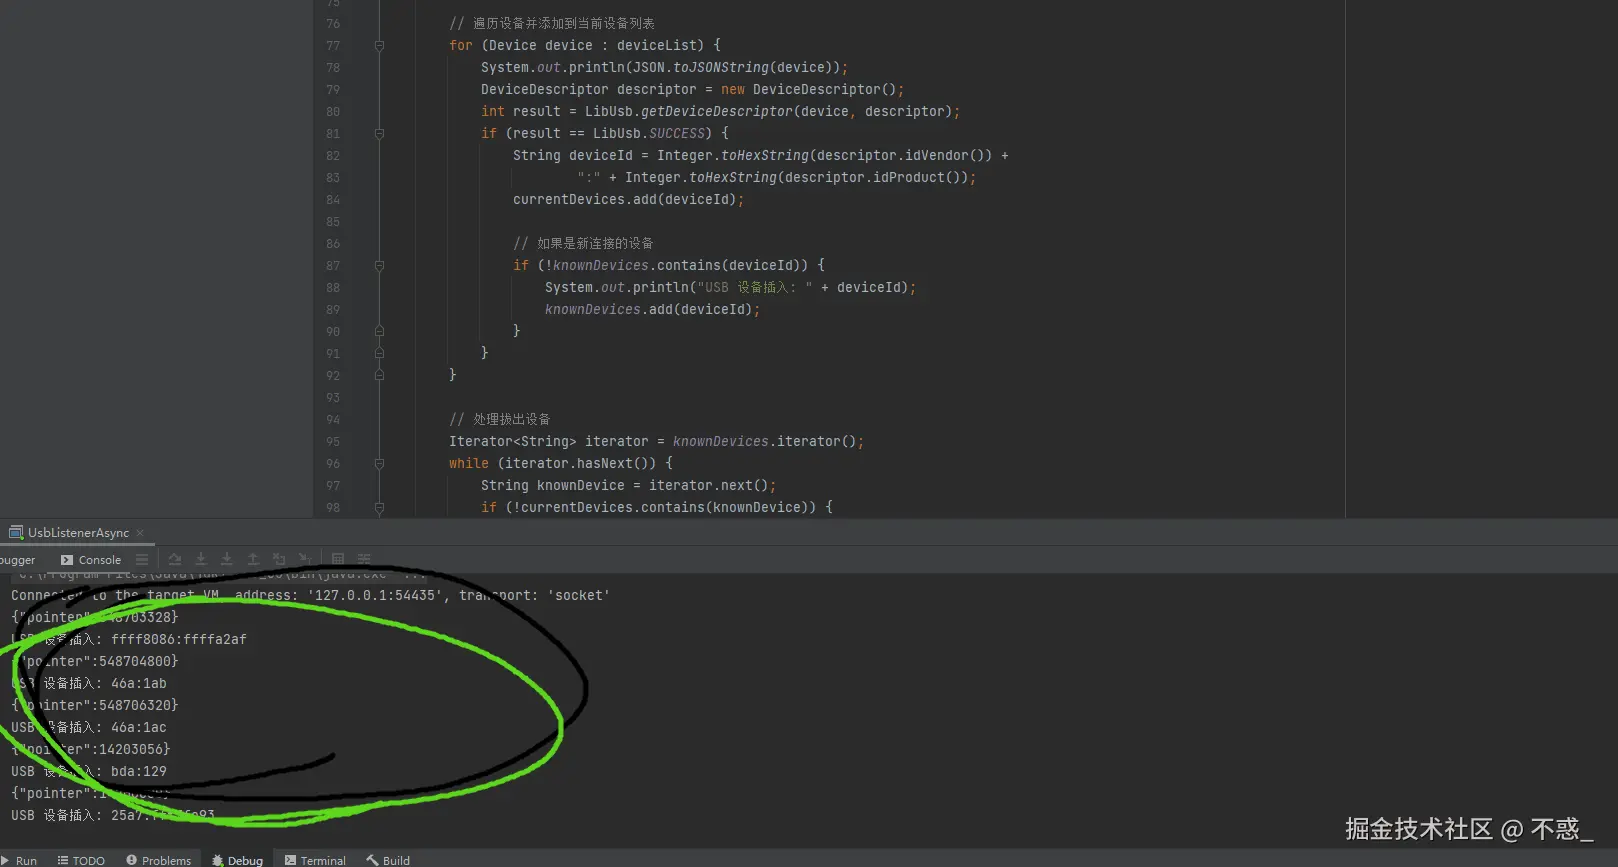Viewport: 1618px width, 867px height.
Task: Switch to the Debugger tab
Action: 17,560
